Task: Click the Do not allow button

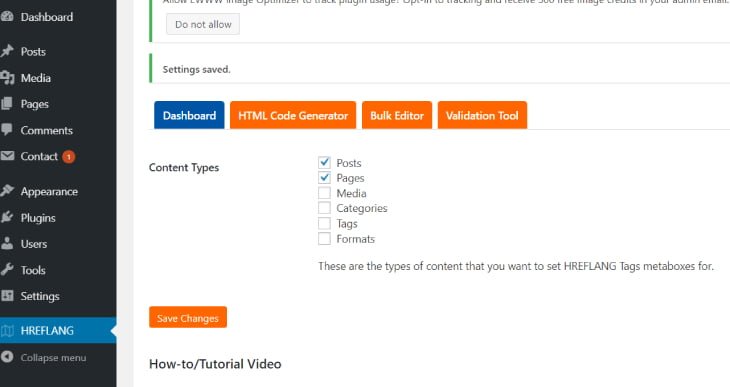Action: [x=203, y=24]
